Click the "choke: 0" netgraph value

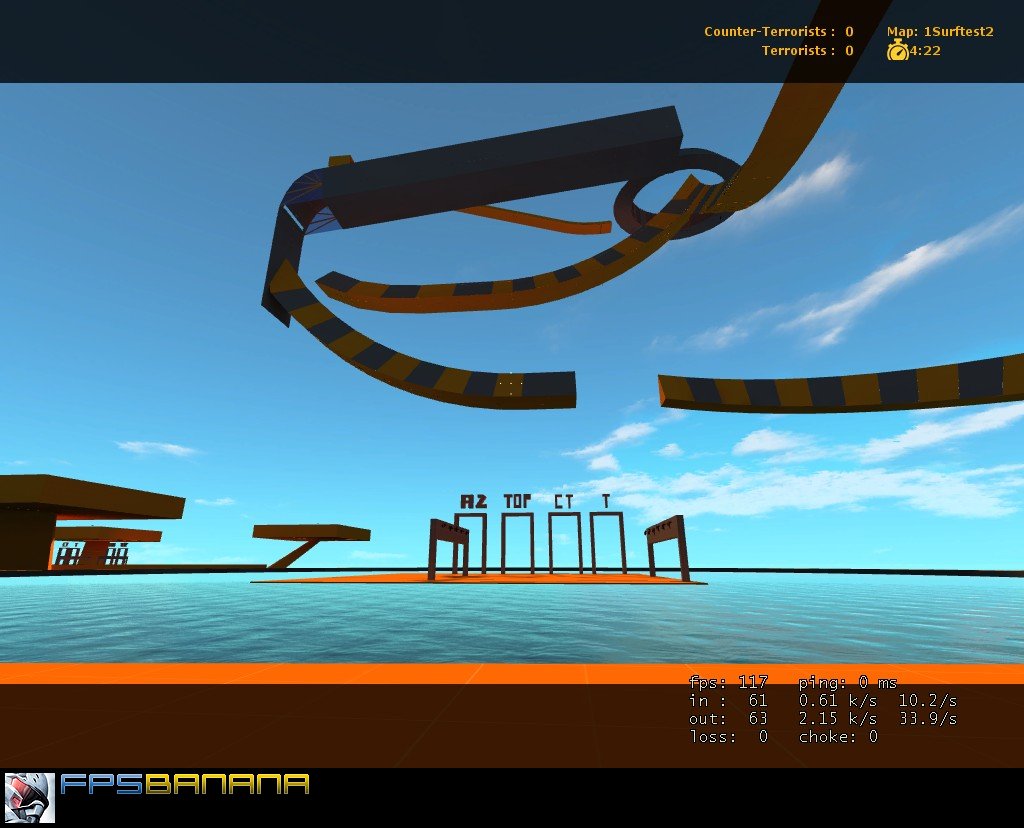[838, 737]
